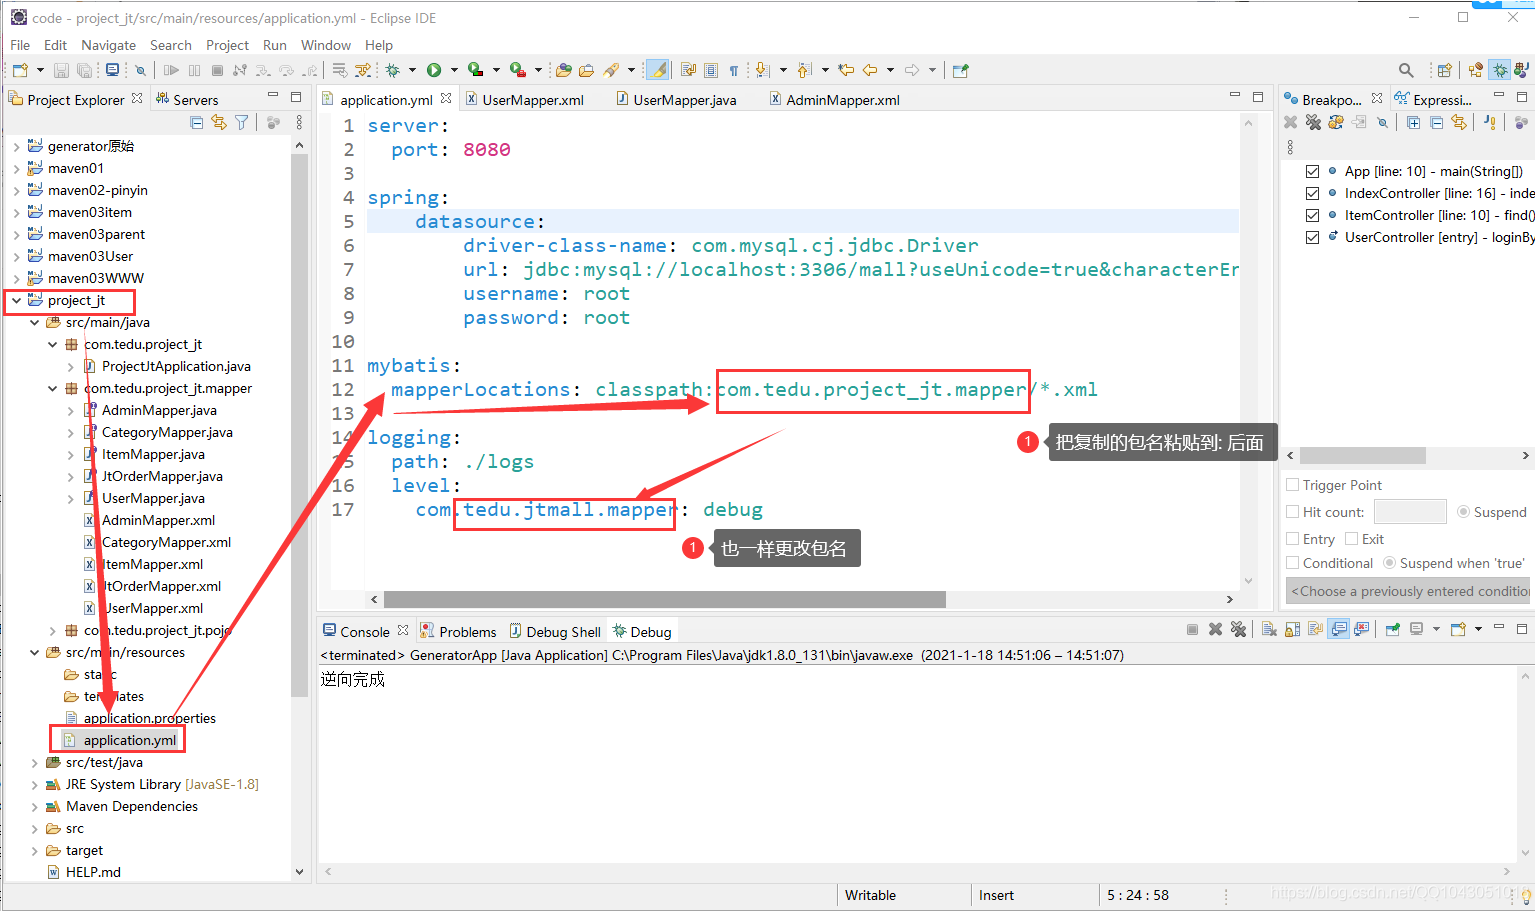Uncheck the ItemController [line: 10] breakpoint
This screenshot has height=911, width=1535.
pos(1312,215)
